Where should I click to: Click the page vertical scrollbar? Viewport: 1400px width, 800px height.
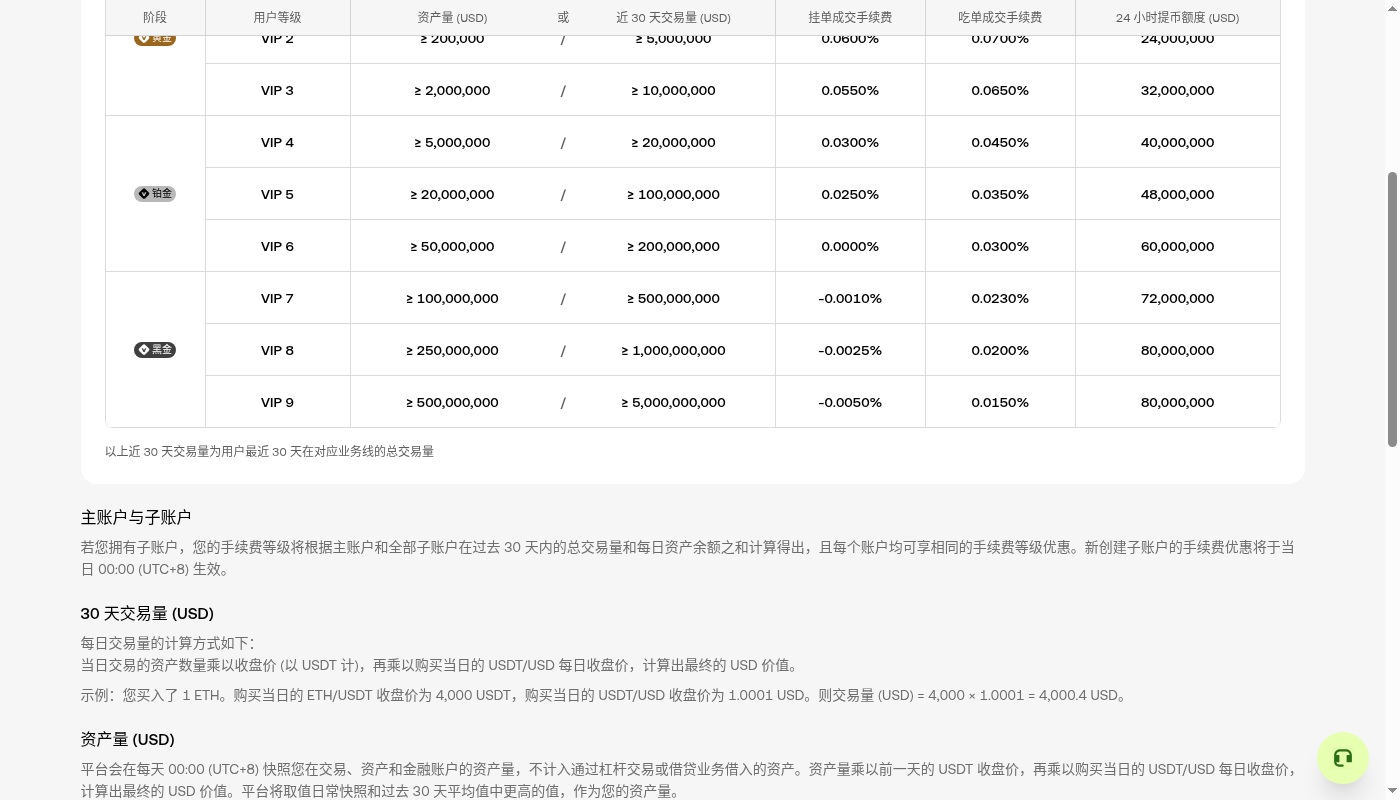pyautogui.click(x=1392, y=308)
